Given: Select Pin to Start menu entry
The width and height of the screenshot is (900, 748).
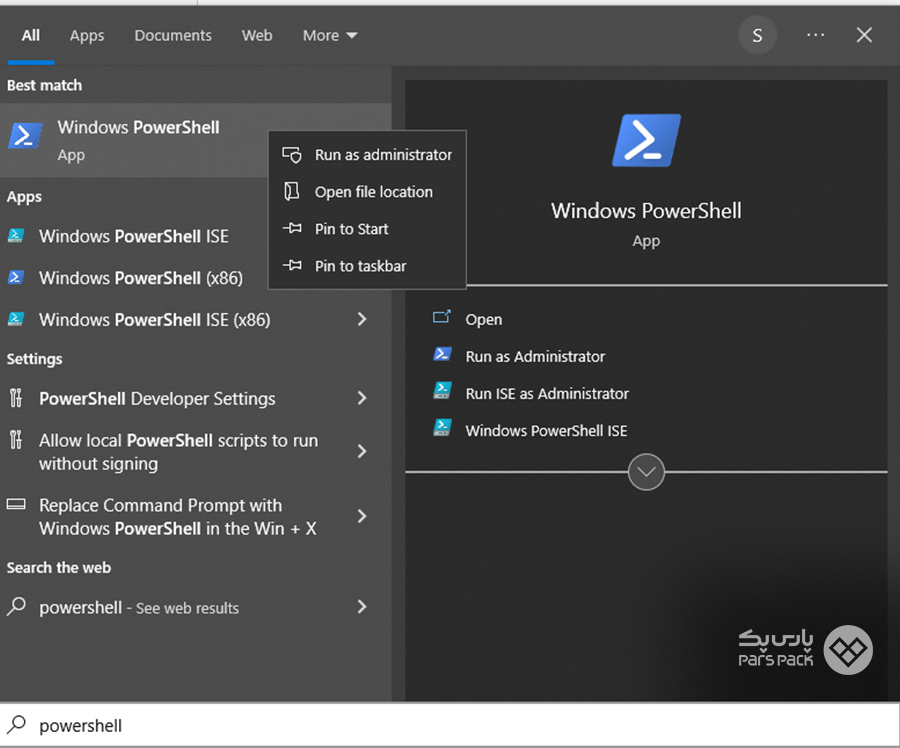Looking at the screenshot, I should 367,228.
